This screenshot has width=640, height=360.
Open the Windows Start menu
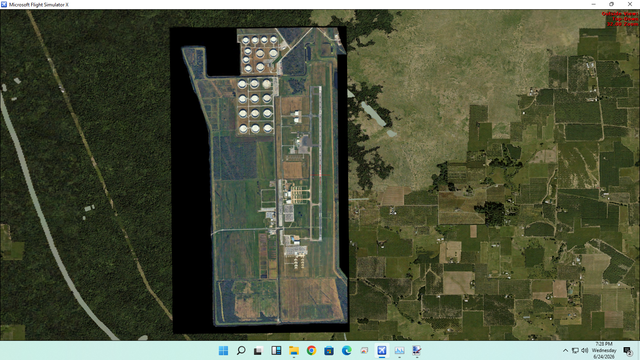pyautogui.click(x=223, y=351)
